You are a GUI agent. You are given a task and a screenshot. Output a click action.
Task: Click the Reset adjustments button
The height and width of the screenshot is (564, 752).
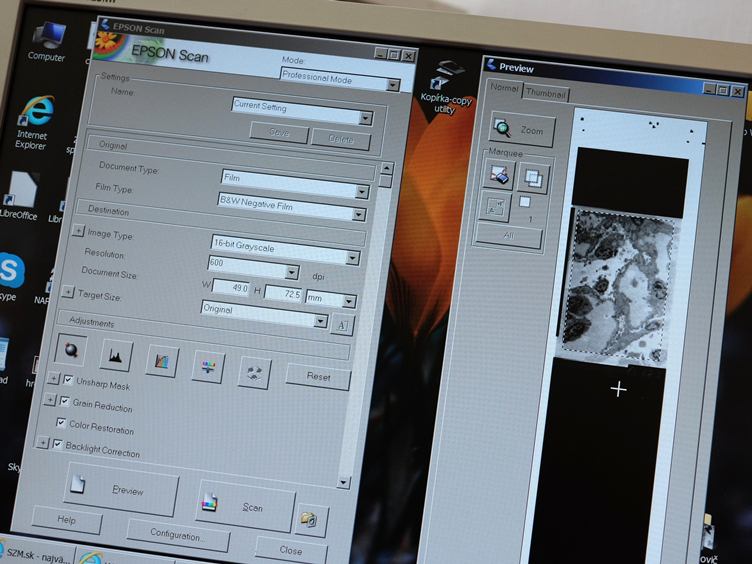[x=318, y=377]
